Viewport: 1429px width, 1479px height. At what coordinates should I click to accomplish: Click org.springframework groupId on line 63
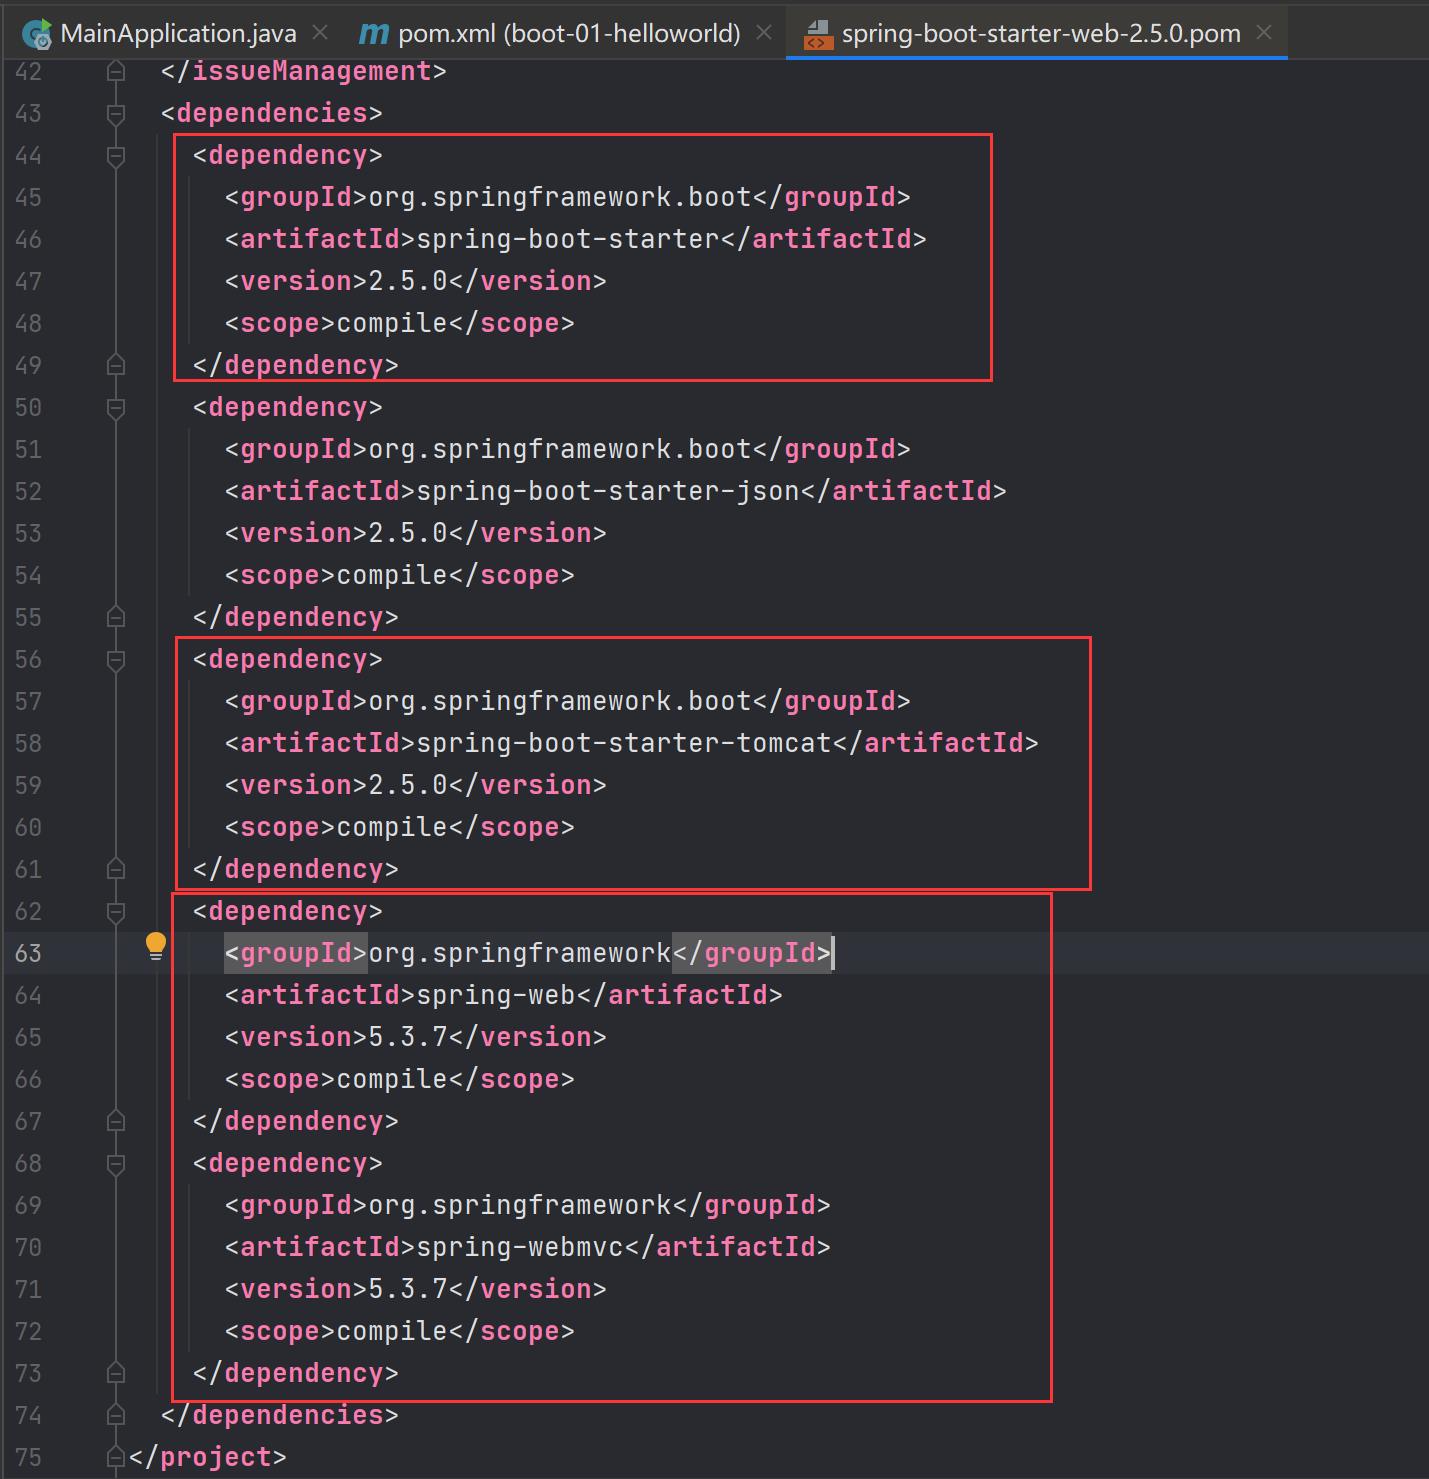(x=520, y=953)
